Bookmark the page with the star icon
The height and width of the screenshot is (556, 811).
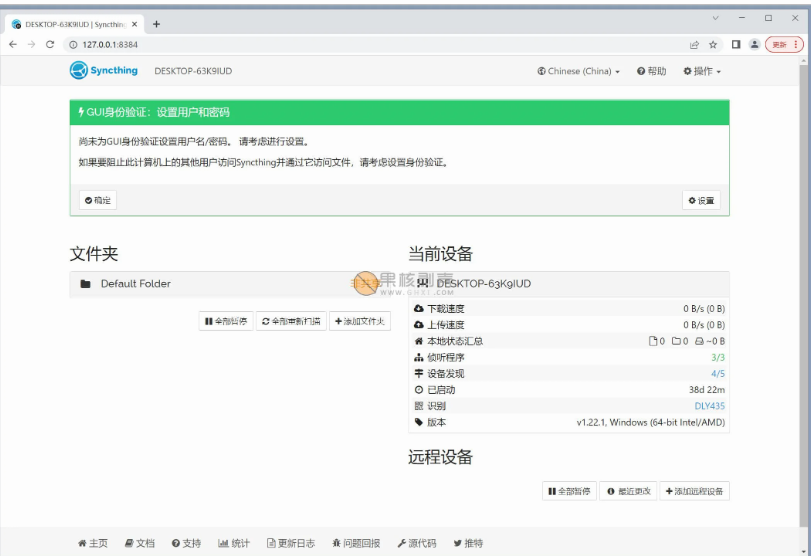coord(713,45)
